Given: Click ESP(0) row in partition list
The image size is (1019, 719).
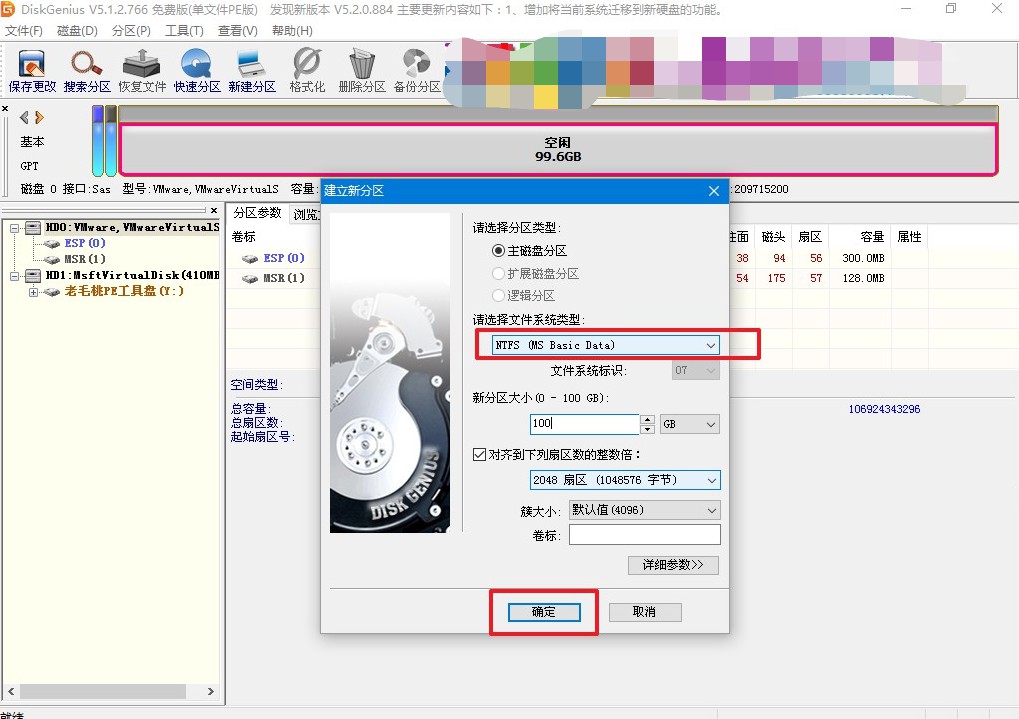Looking at the screenshot, I should pyautogui.click(x=283, y=258).
